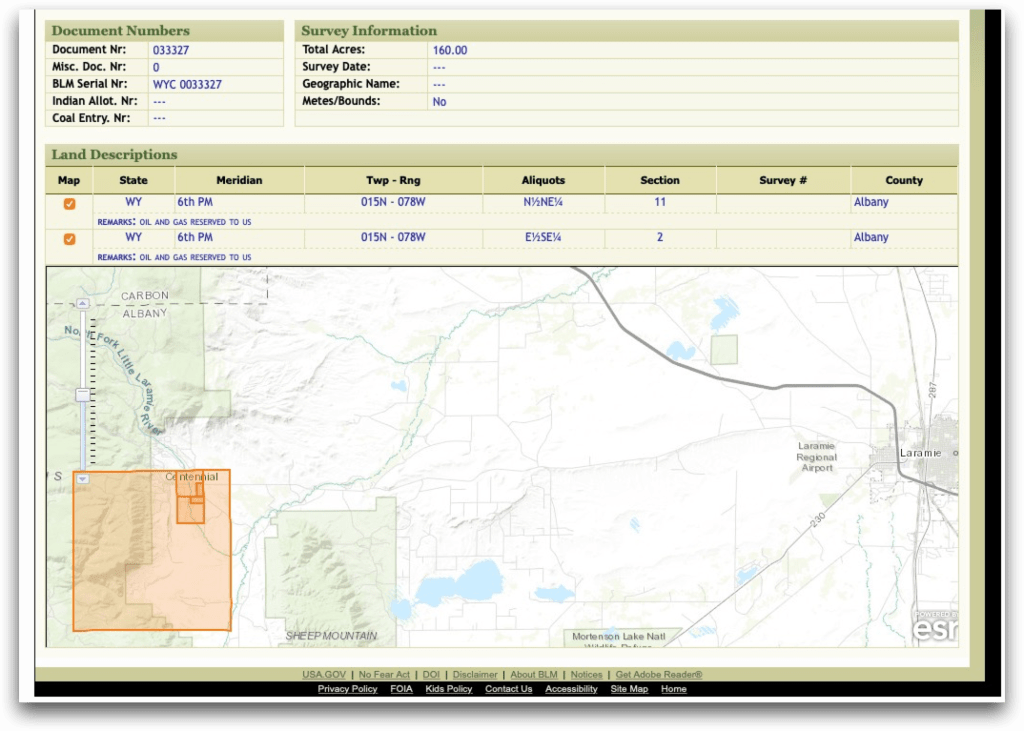Open Get Adobe Reader link
This screenshot has width=1024, height=731.
(x=659, y=675)
